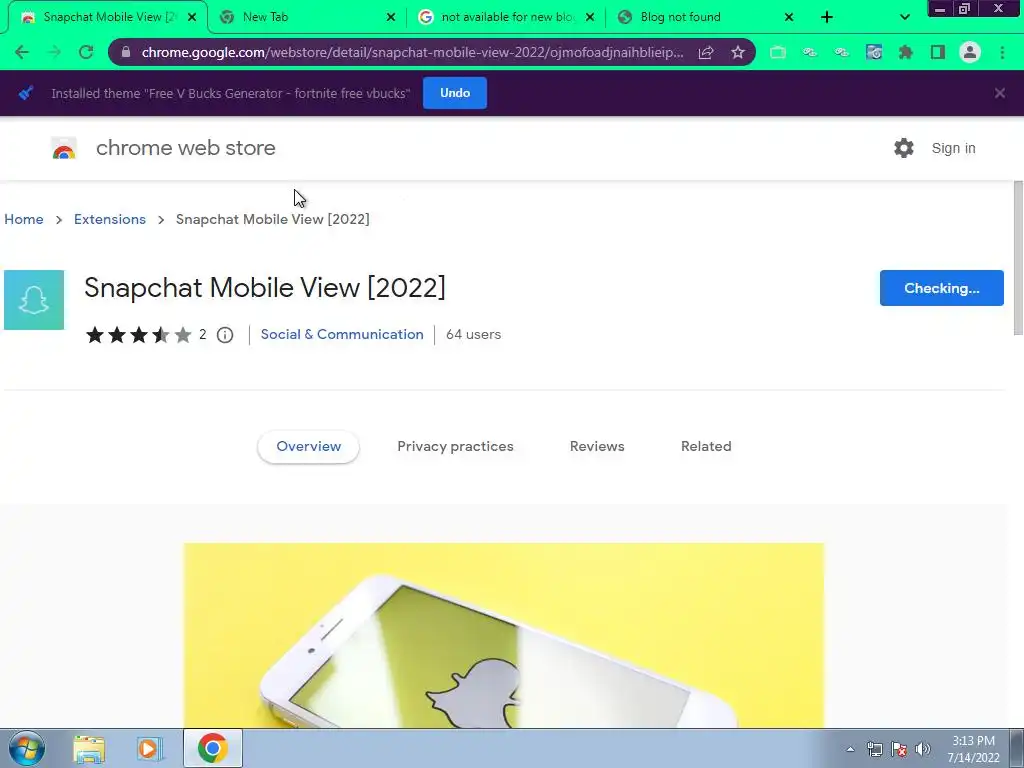Open the Related tab
This screenshot has height=768, width=1024.
pyautogui.click(x=706, y=447)
